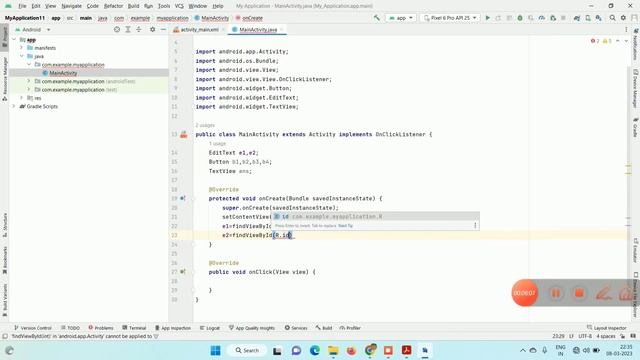The width and height of the screenshot is (640, 360).
Task: Toggle tool window quick access in status corner
Action: pyautogui.click(x=5, y=336)
